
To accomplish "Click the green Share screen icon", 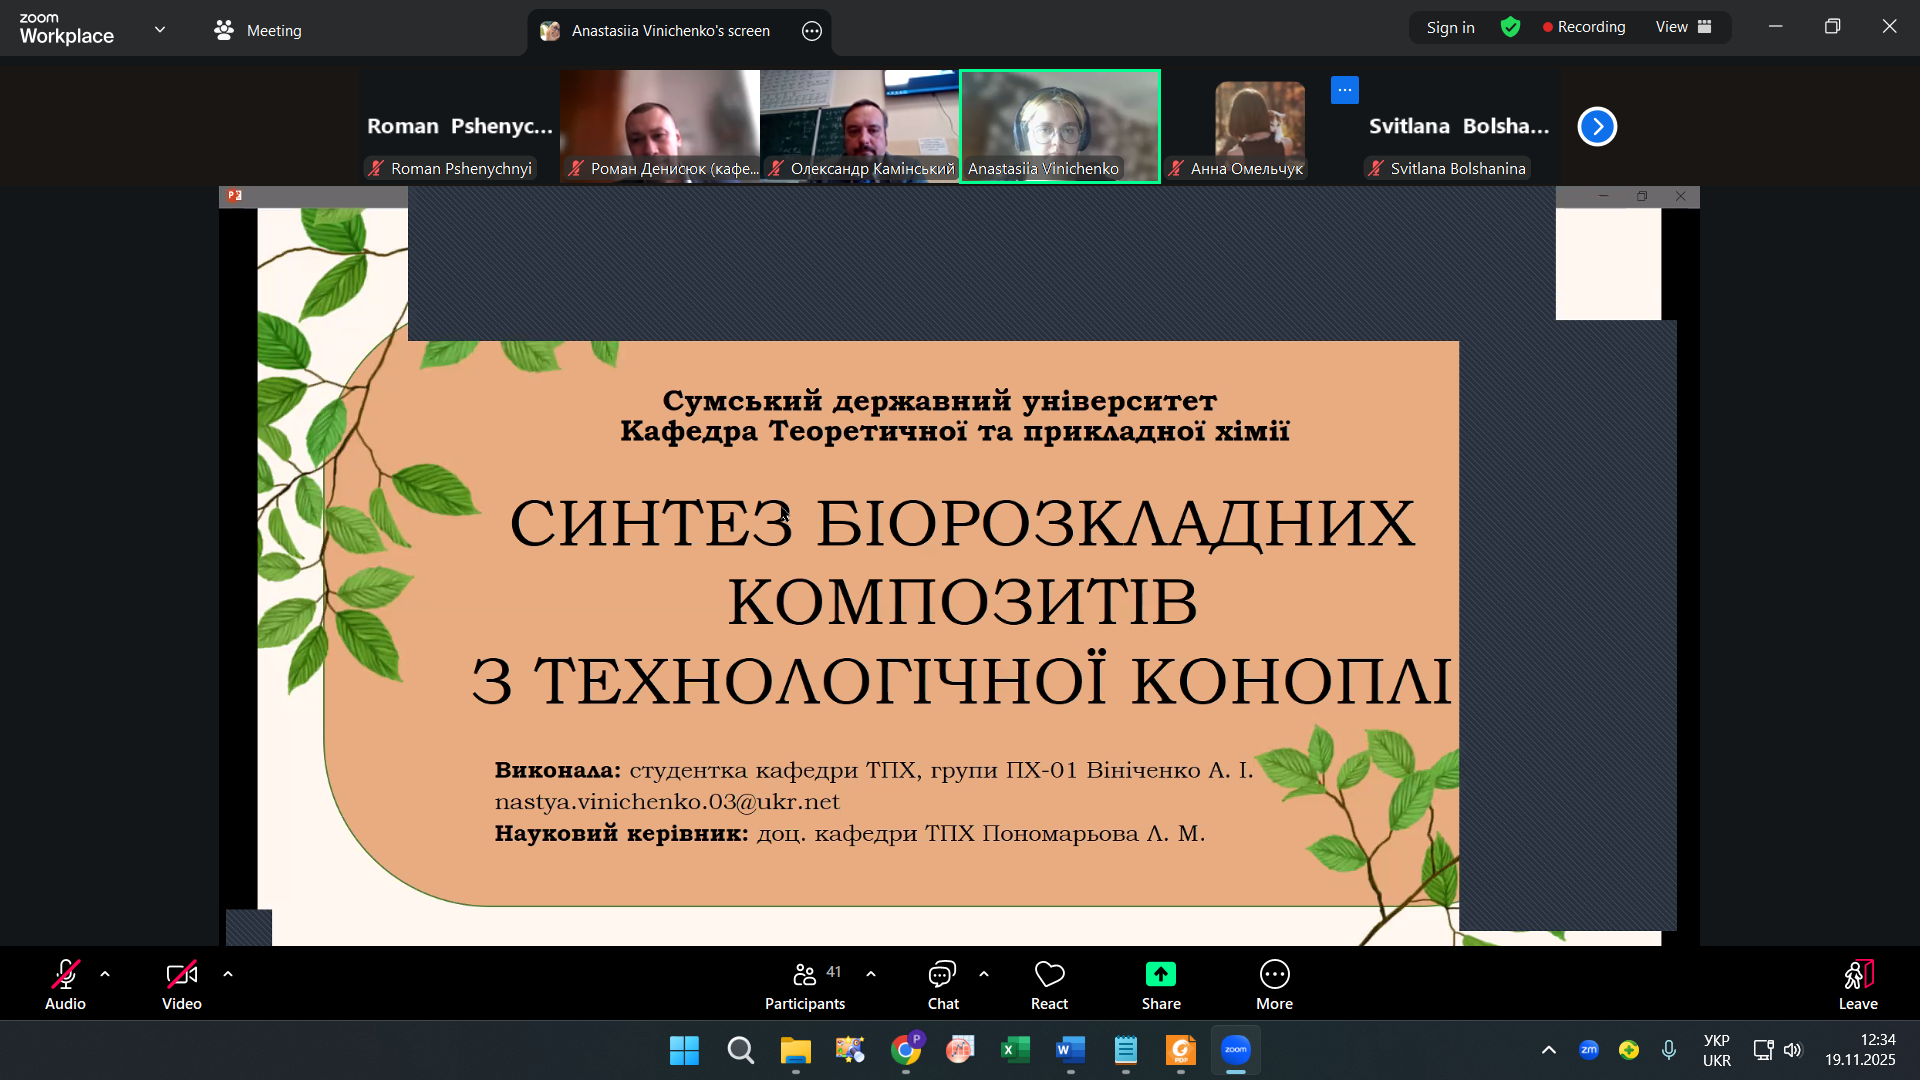I will [x=1160, y=974].
